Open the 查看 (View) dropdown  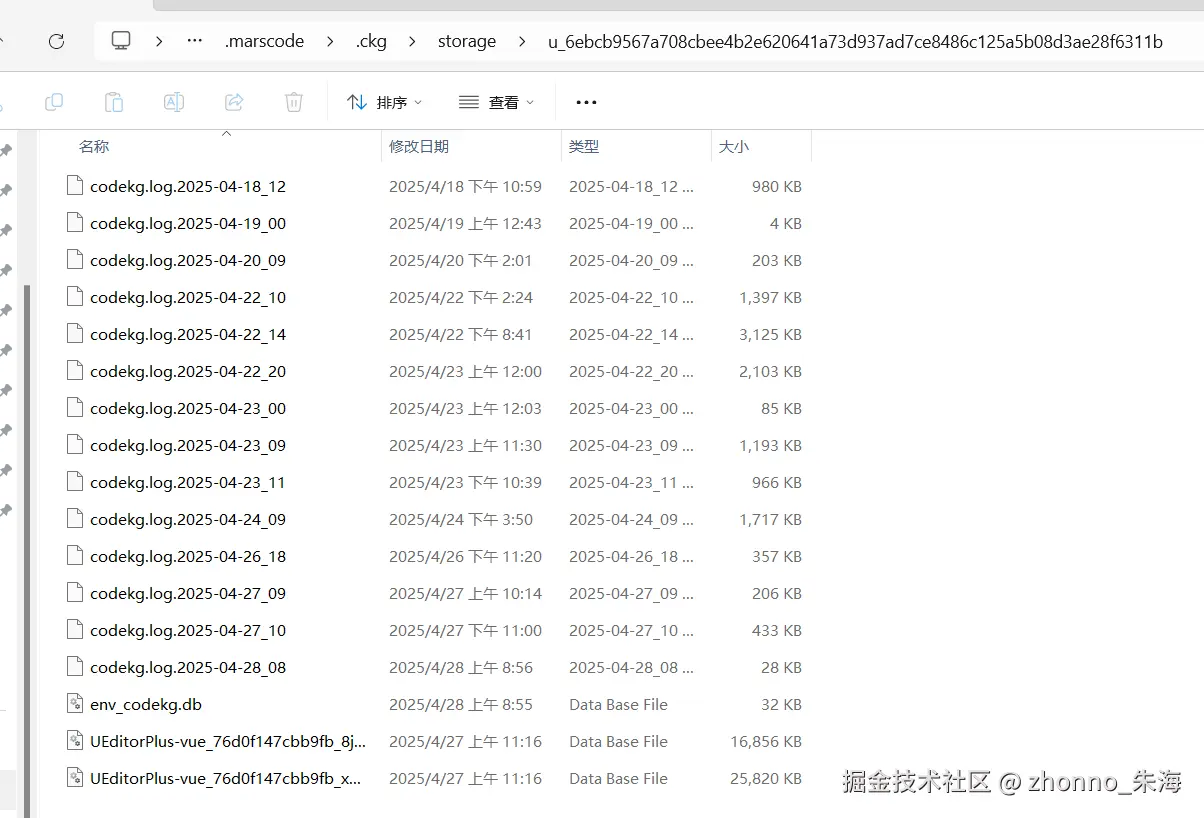pos(496,101)
